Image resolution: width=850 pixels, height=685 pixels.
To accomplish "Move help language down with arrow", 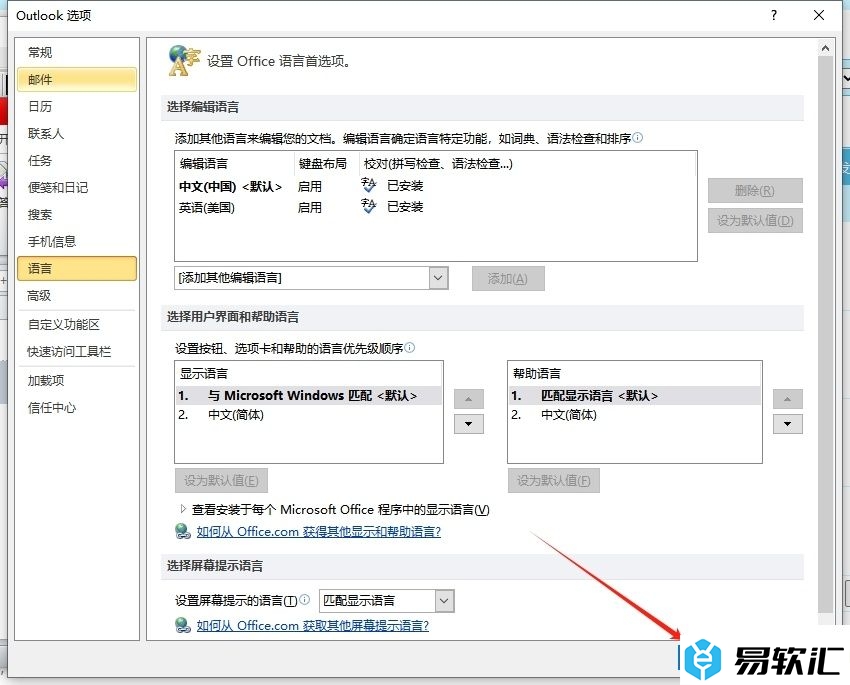I will pos(788,424).
